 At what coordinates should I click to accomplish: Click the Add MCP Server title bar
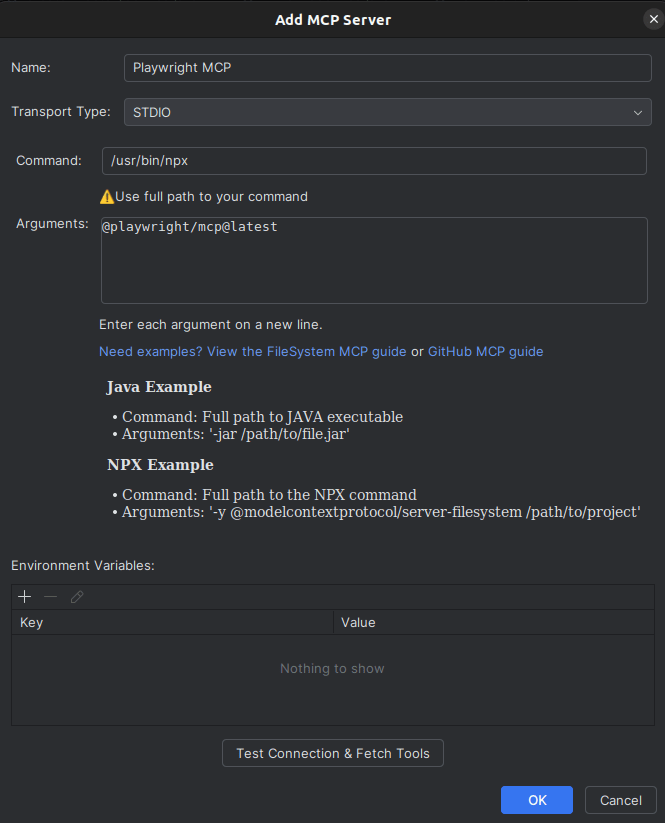(332, 19)
